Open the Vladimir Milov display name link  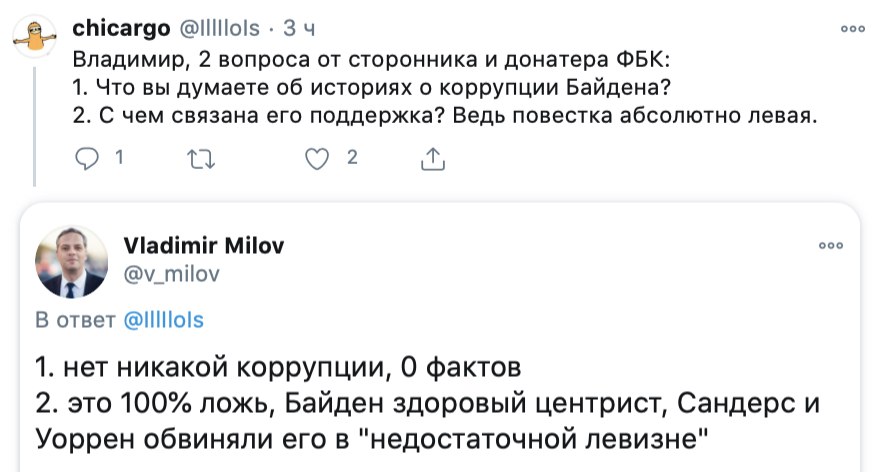(202, 246)
